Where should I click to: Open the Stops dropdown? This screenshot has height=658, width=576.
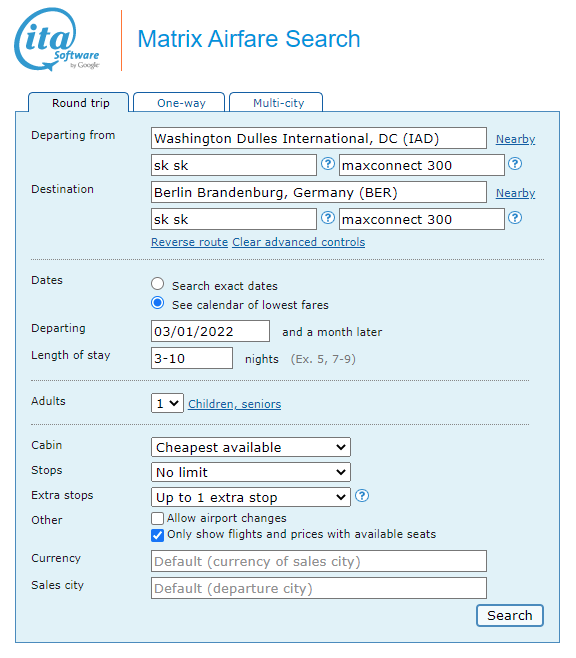(250, 472)
